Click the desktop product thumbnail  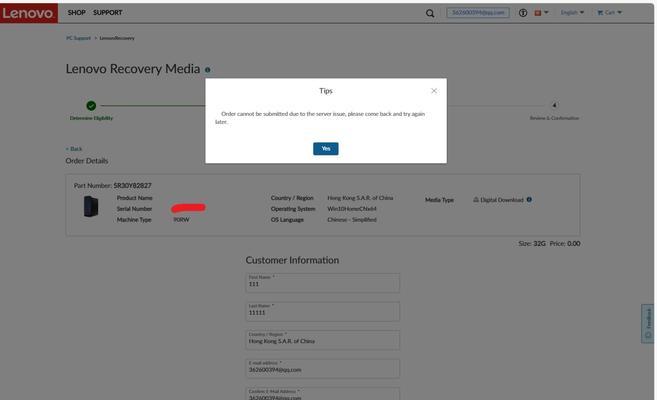pyautogui.click(x=91, y=206)
